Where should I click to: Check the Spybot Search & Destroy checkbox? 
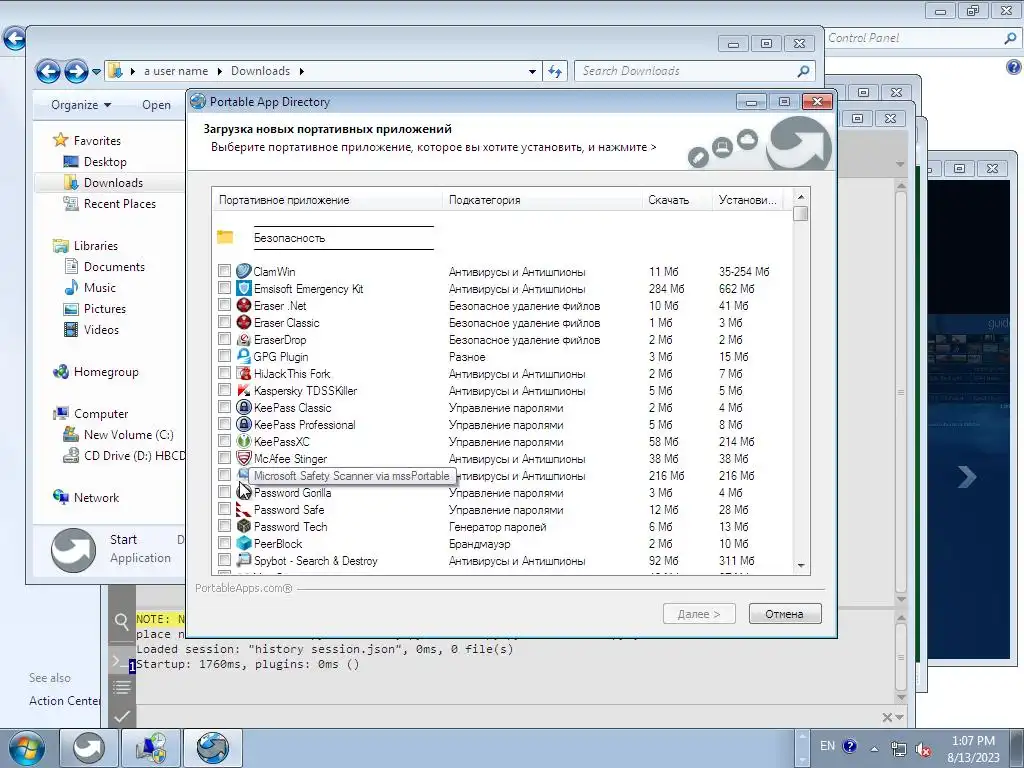coord(225,560)
